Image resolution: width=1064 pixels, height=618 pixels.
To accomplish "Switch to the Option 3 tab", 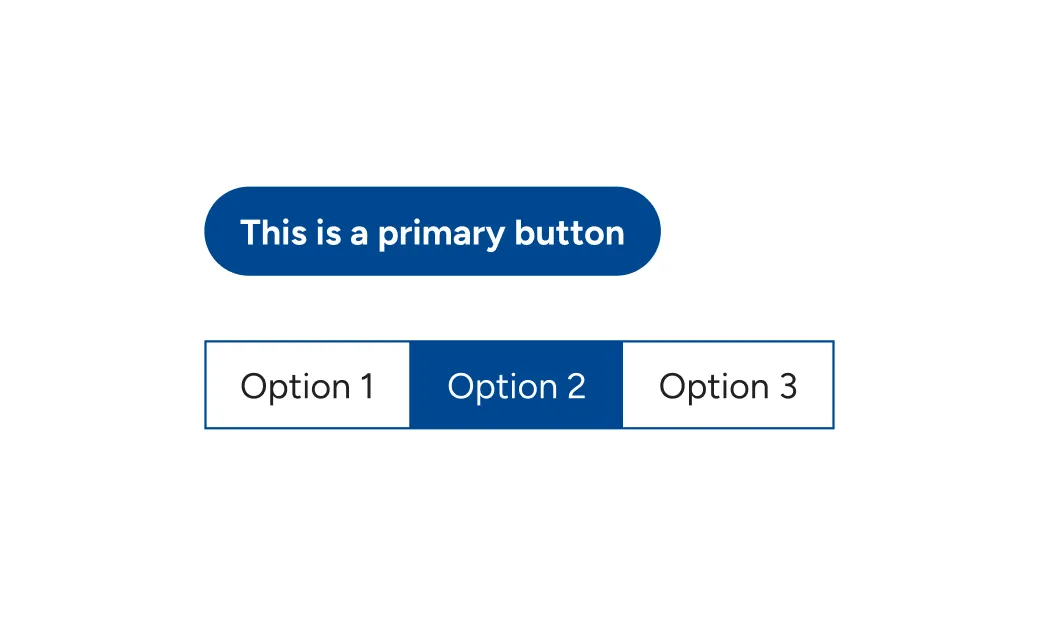I will (728, 385).
